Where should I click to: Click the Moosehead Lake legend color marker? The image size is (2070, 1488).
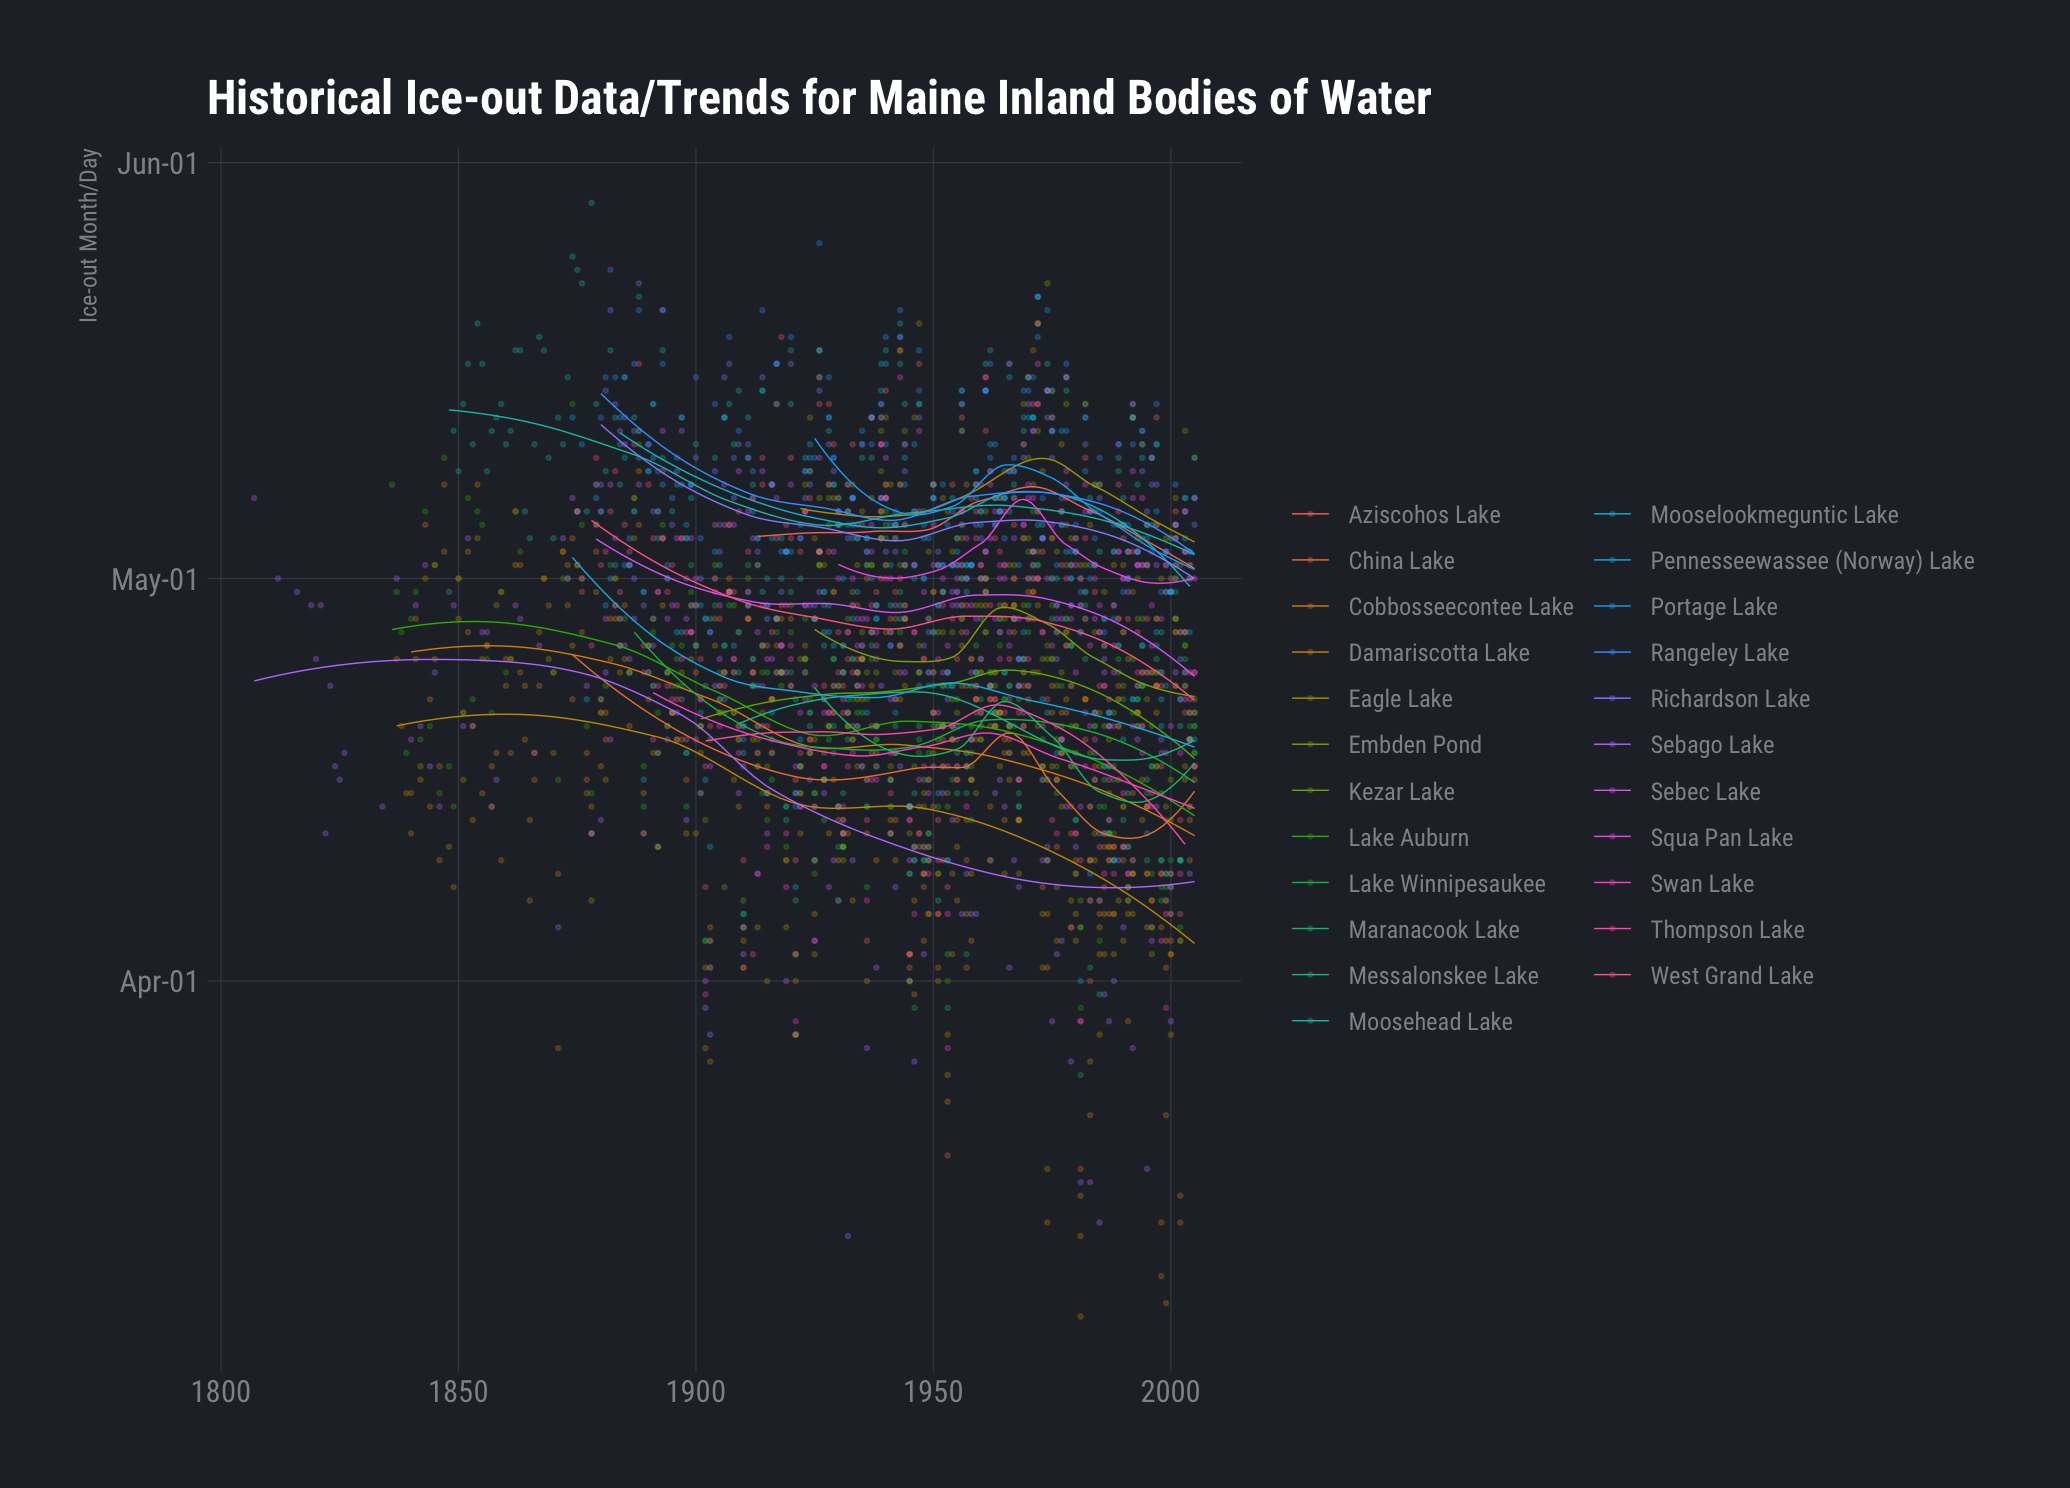[1310, 1022]
